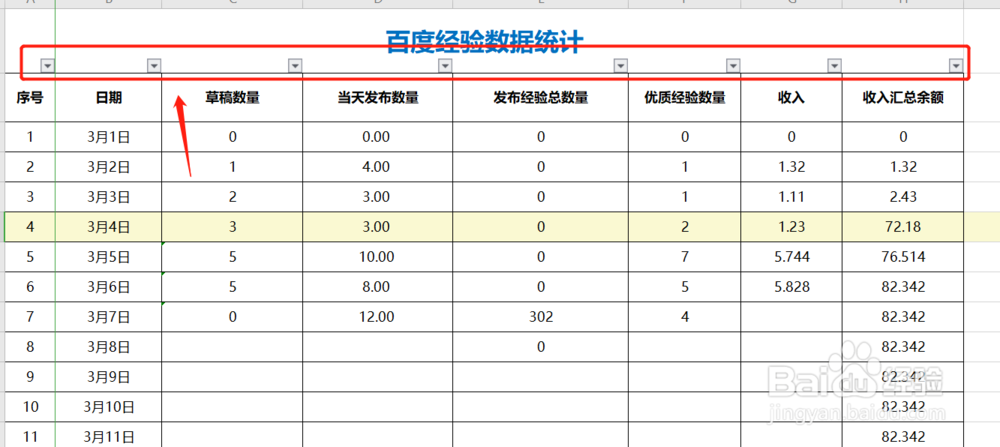Click the date cell 3月8日
The width and height of the screenshot is (1000, 447).
click(x=109, y=347)
